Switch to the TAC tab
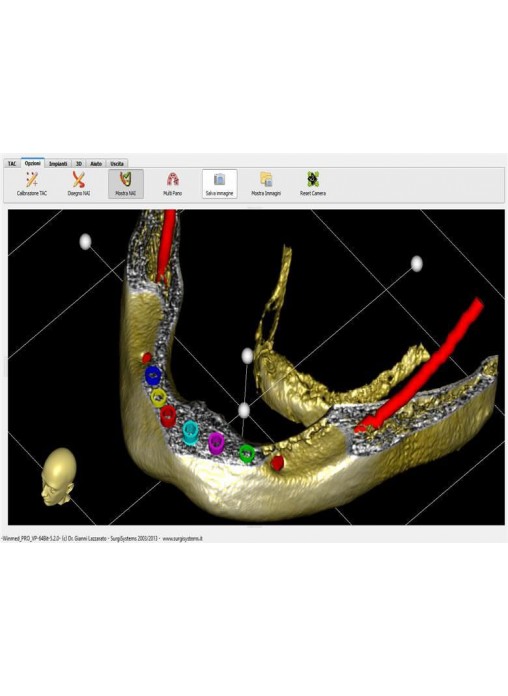 [x=12, y=164]
